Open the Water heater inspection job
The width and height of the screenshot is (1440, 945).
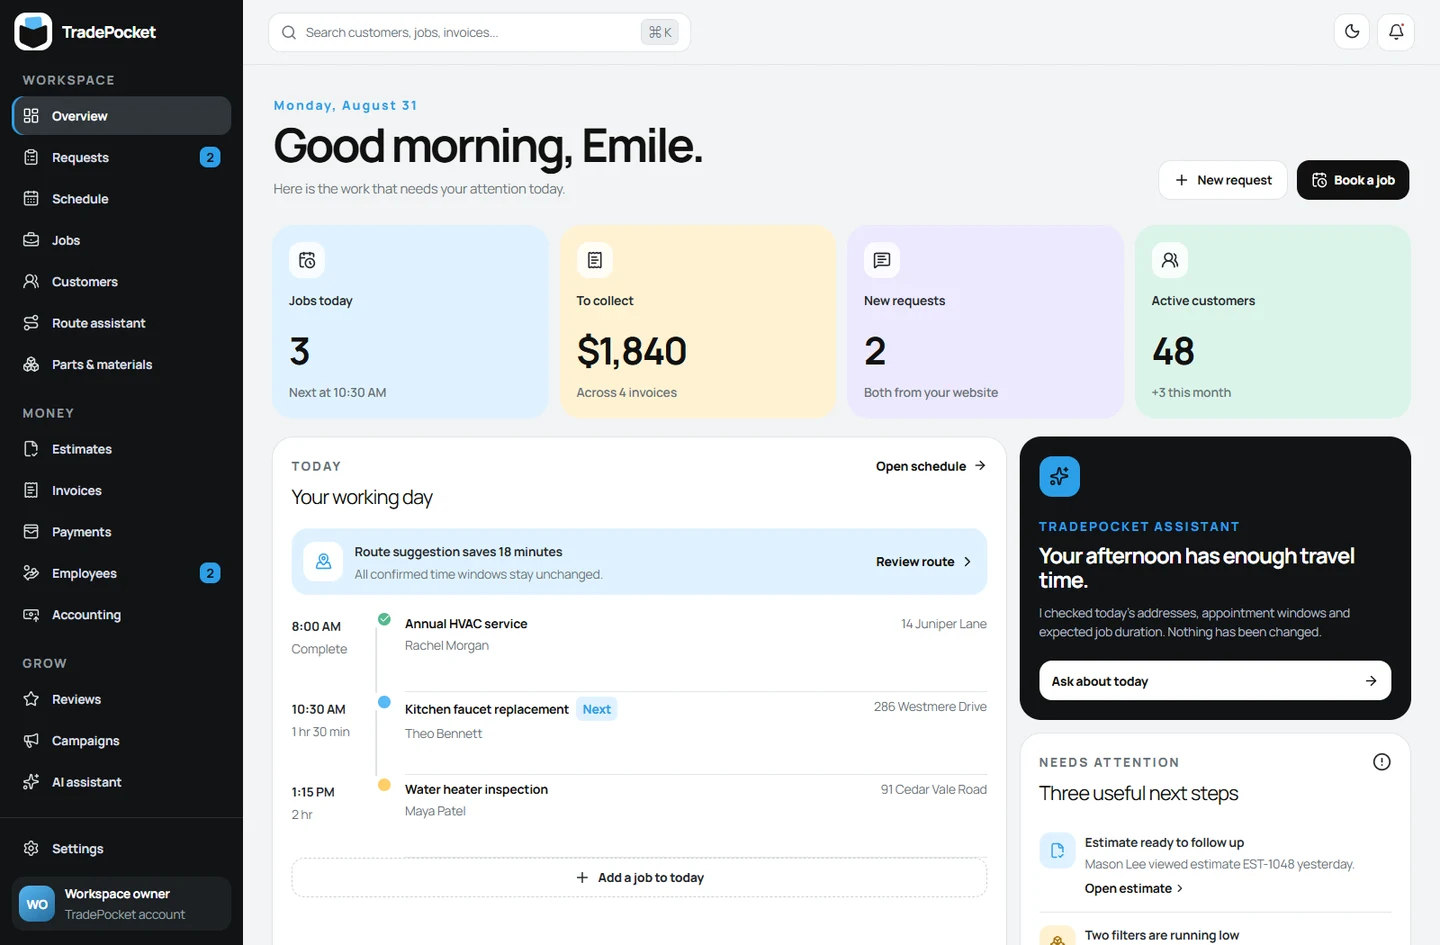click(x=476, y=790)
